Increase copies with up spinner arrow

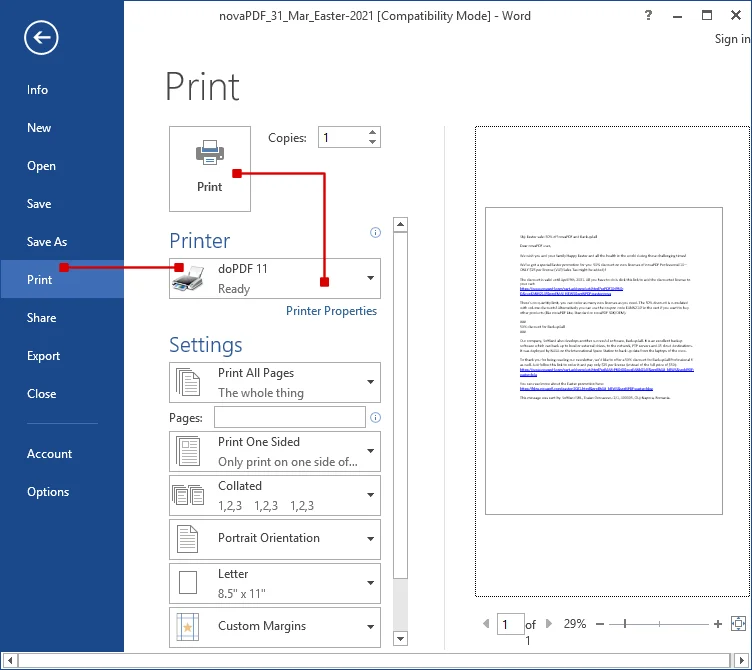[372, 132]
